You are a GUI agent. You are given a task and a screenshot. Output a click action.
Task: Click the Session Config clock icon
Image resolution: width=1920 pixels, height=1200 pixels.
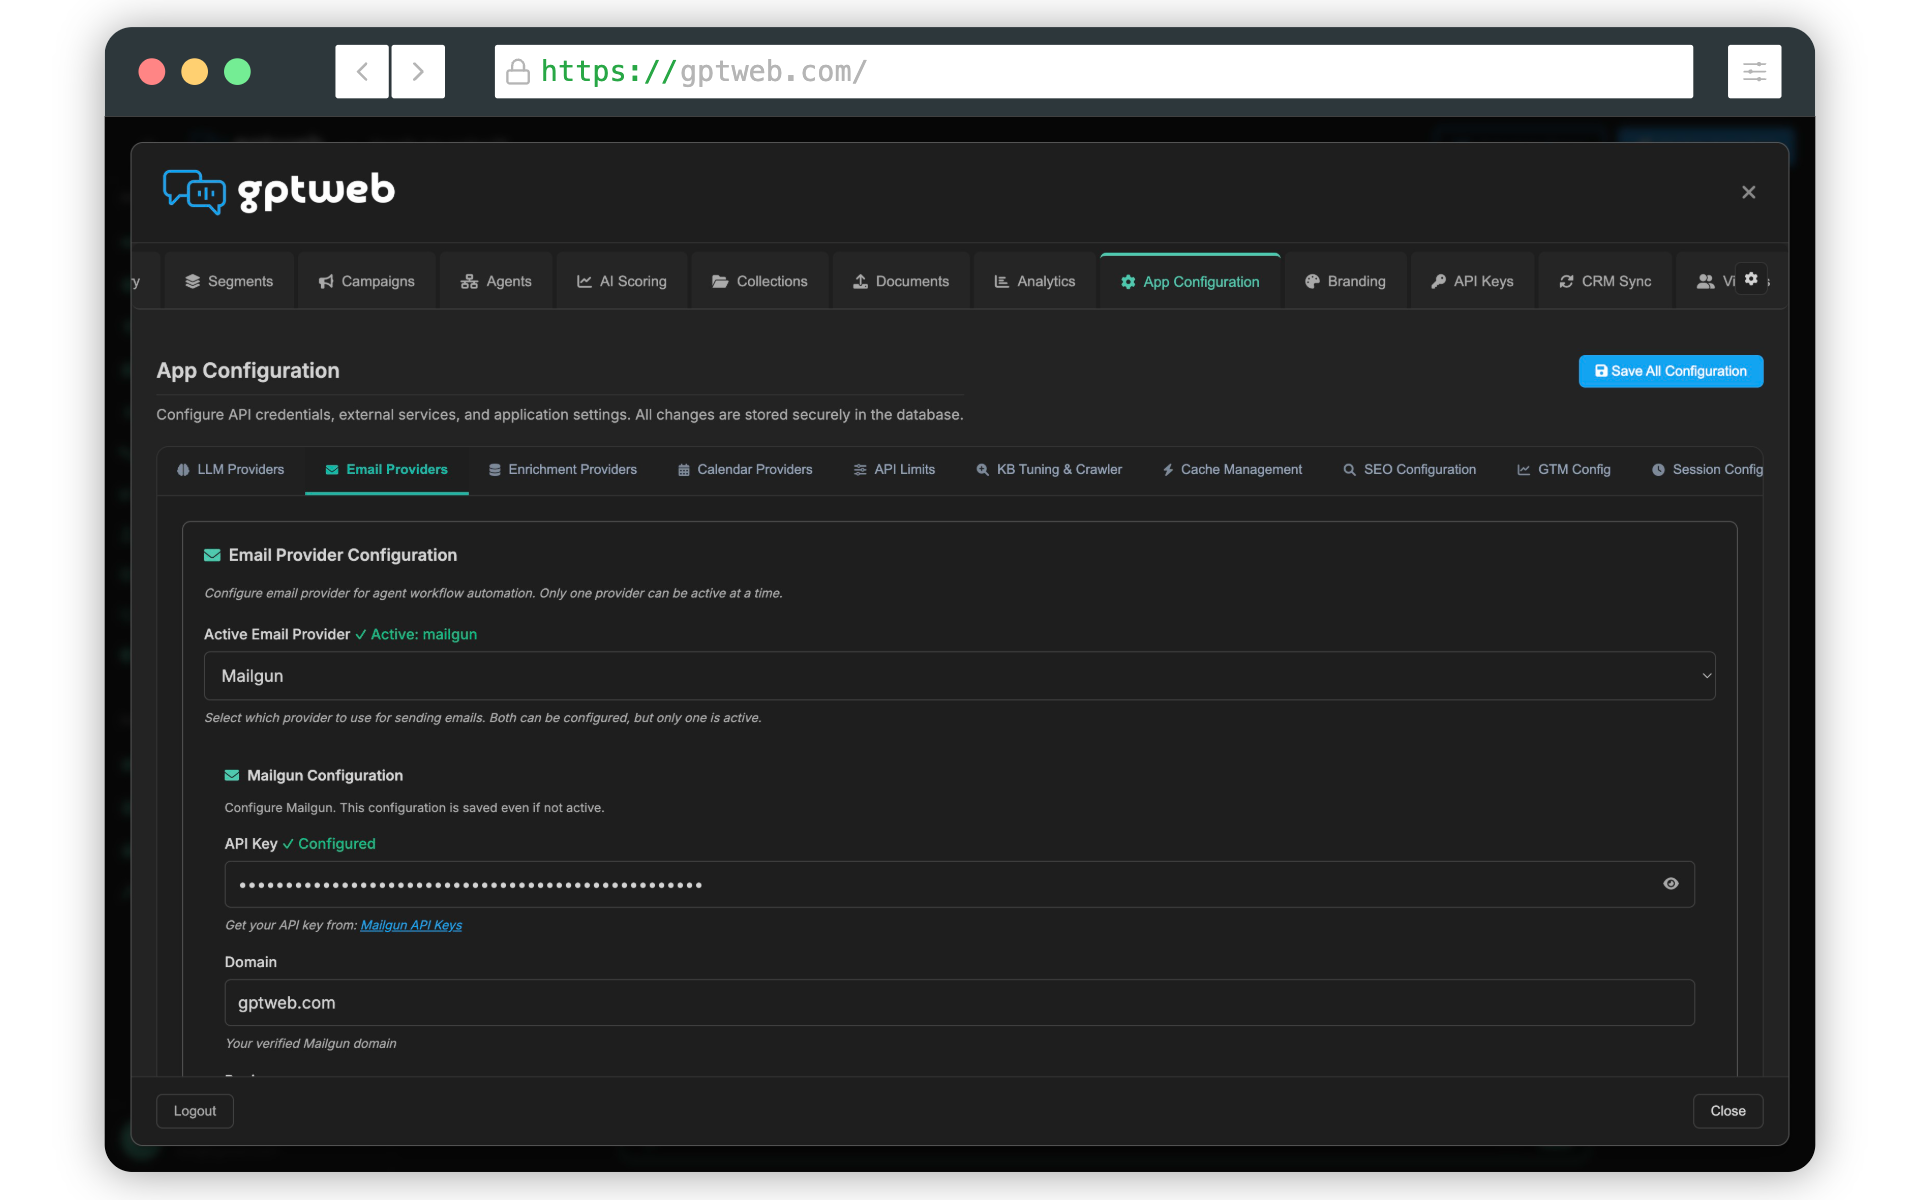click(x=1658, y=470)
